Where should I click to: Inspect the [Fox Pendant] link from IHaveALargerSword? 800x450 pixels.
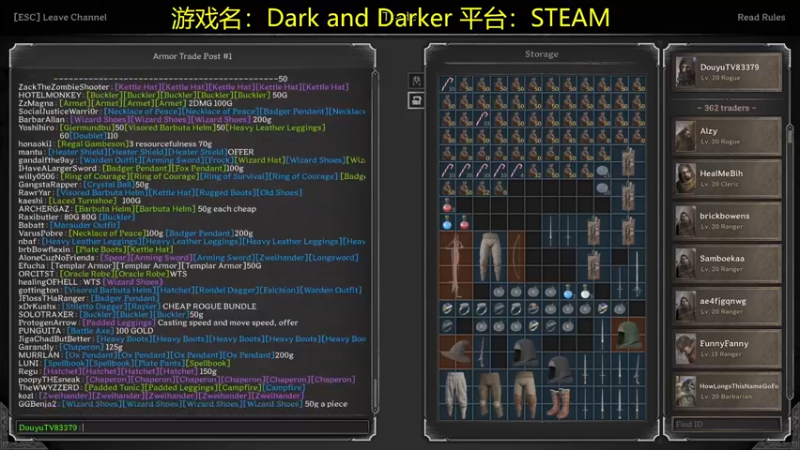click(199, 168)
